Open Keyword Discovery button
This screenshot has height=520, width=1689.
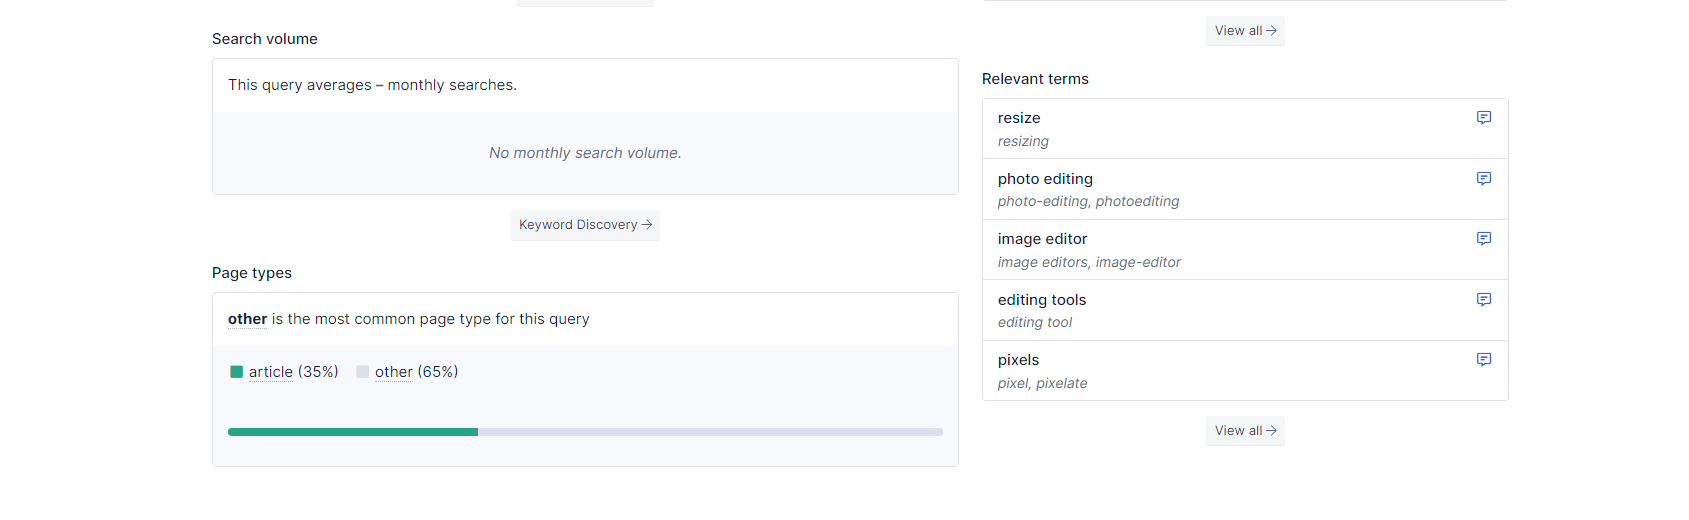click(x=585, y=225)
